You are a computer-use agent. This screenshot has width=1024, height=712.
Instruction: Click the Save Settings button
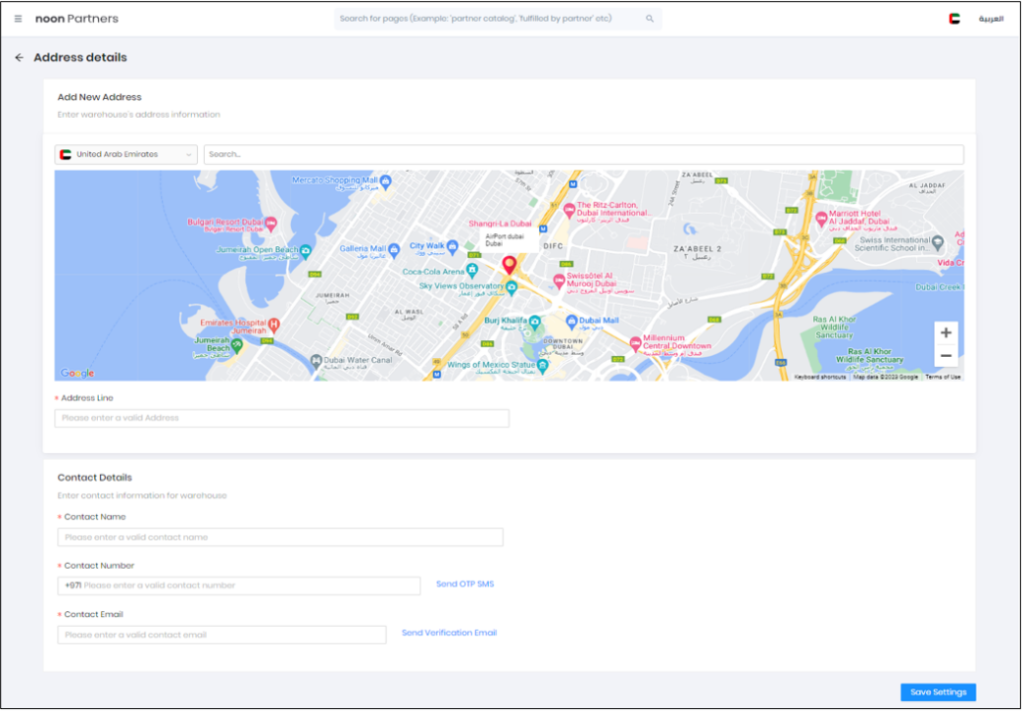(938, 692)
